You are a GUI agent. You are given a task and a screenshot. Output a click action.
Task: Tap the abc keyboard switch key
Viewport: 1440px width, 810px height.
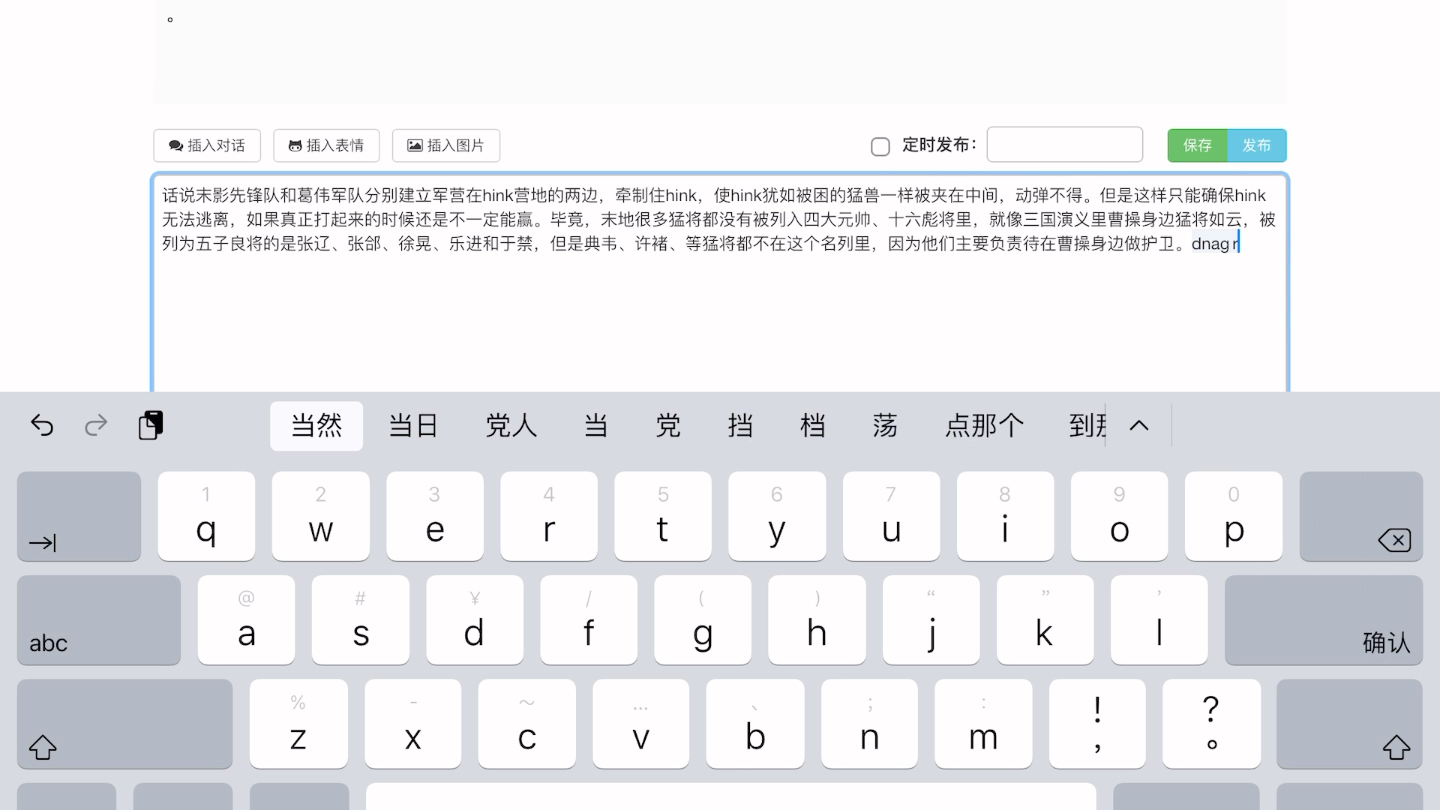tap(99, 620)
